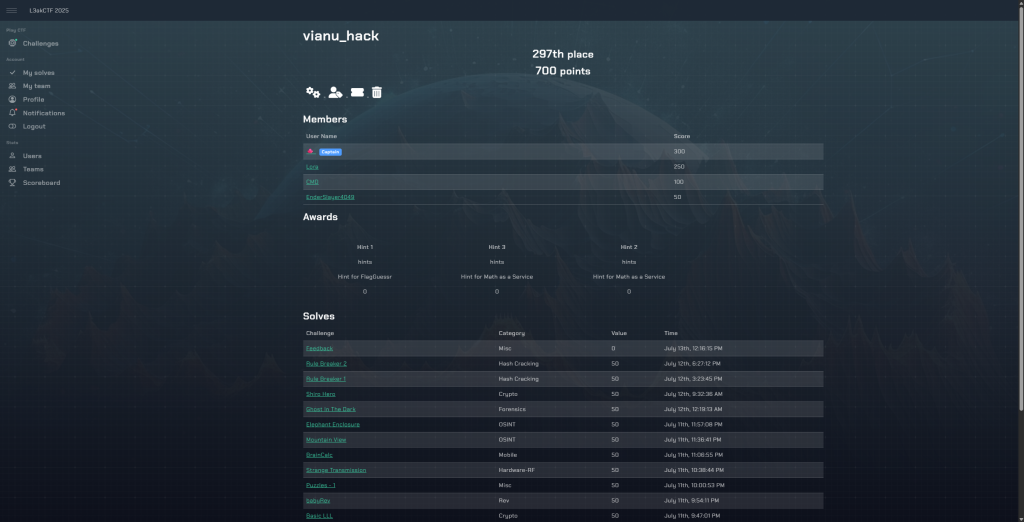Open member EnderSlayer4049's profile

click(x=330, y=197)
